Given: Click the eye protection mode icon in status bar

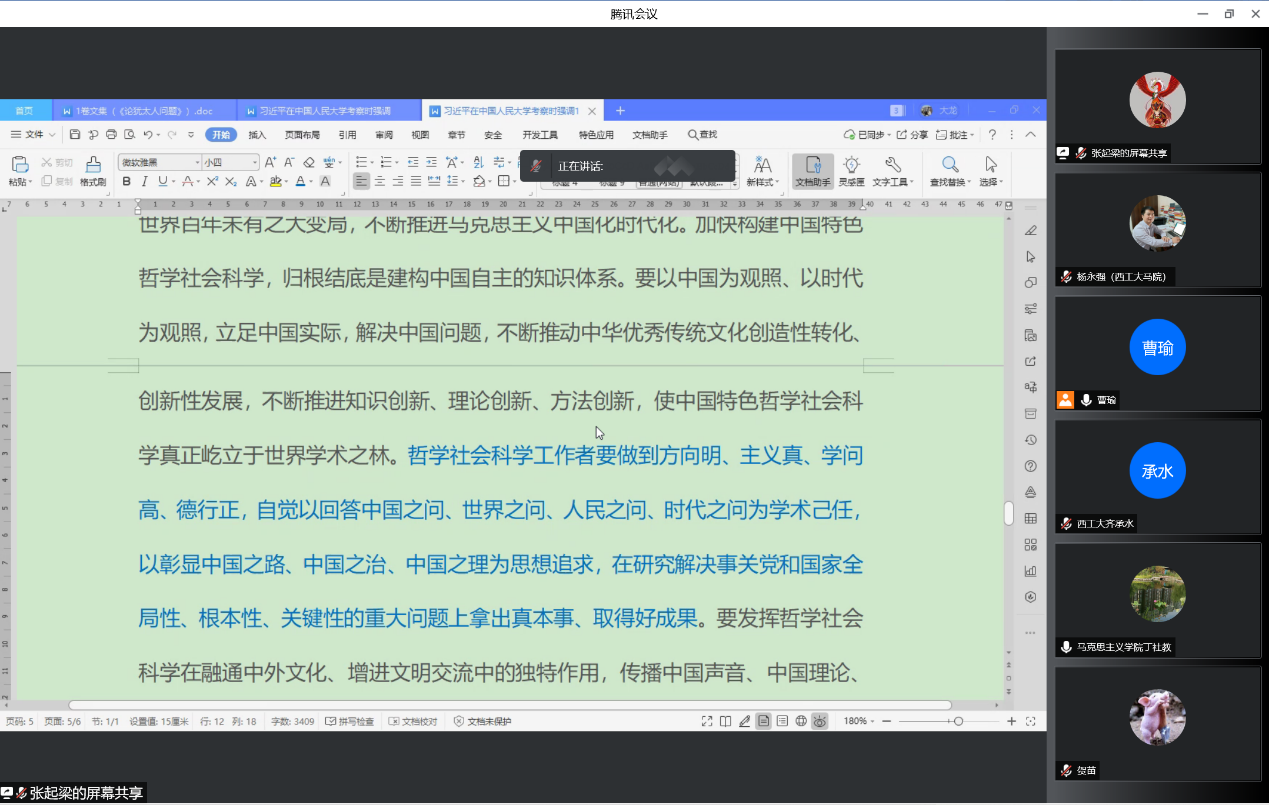Looking at the screenshot, I should tap(820, 721).
